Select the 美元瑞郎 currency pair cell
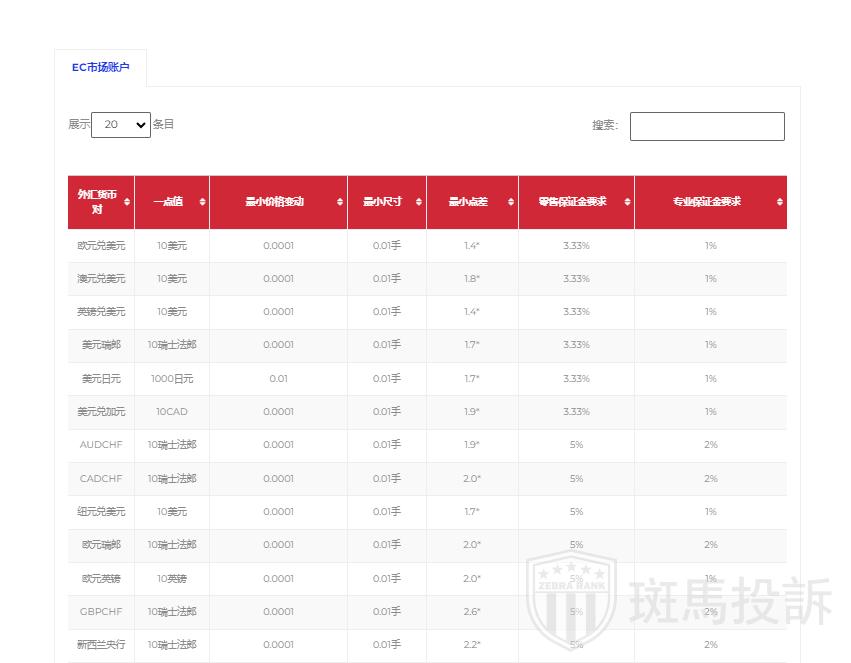The image size is (851, 663). point(101,345)
